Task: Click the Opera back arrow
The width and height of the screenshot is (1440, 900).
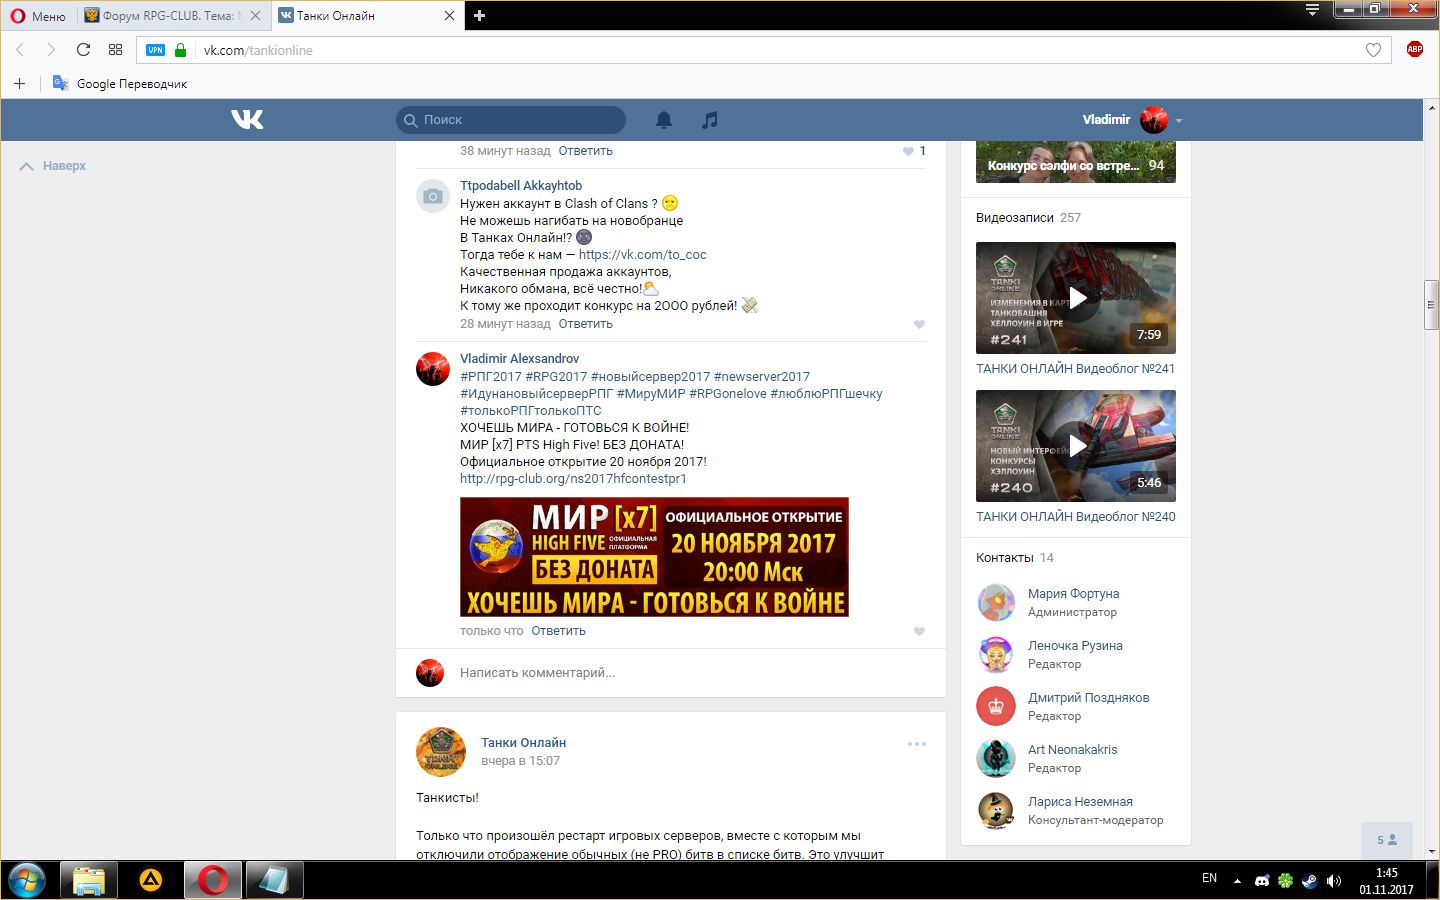Action: [20, 50]
